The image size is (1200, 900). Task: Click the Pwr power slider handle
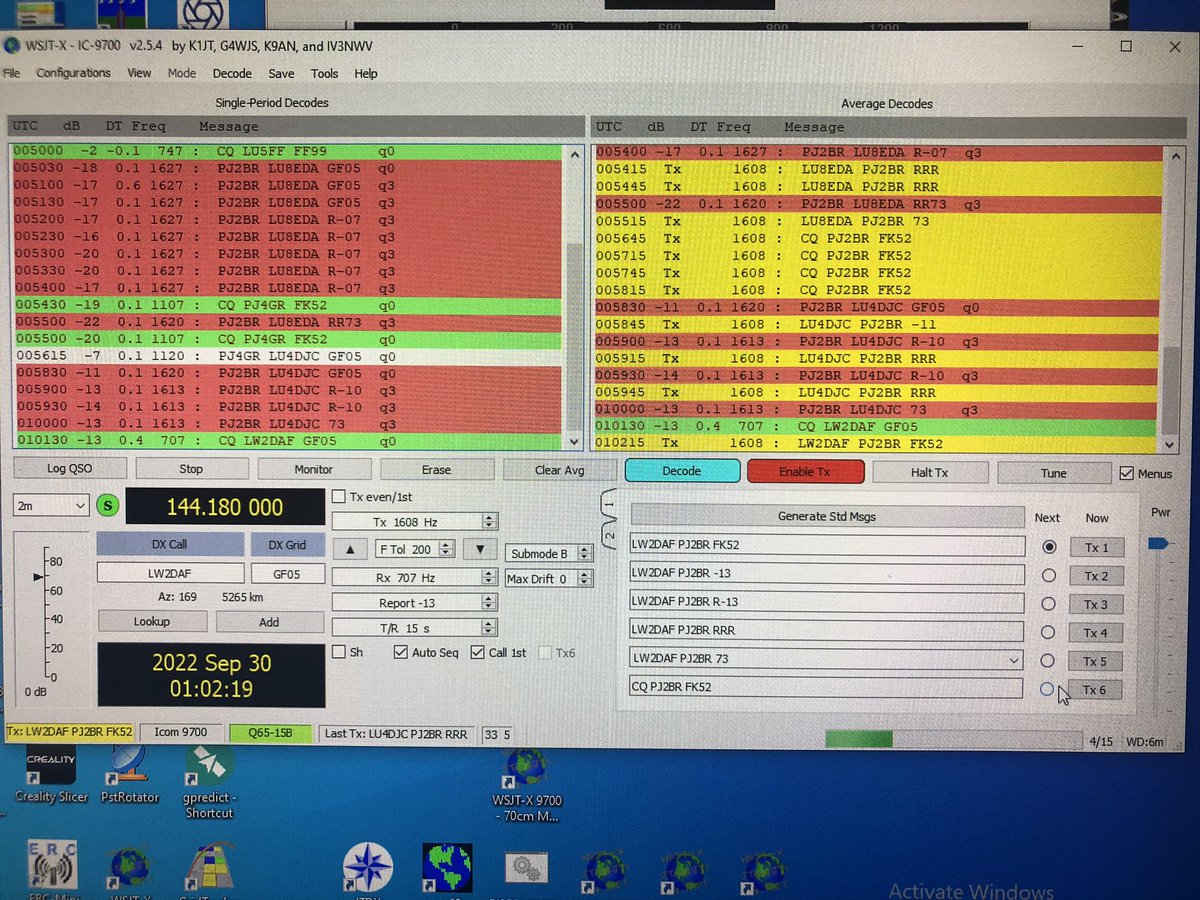(1157, 543)
